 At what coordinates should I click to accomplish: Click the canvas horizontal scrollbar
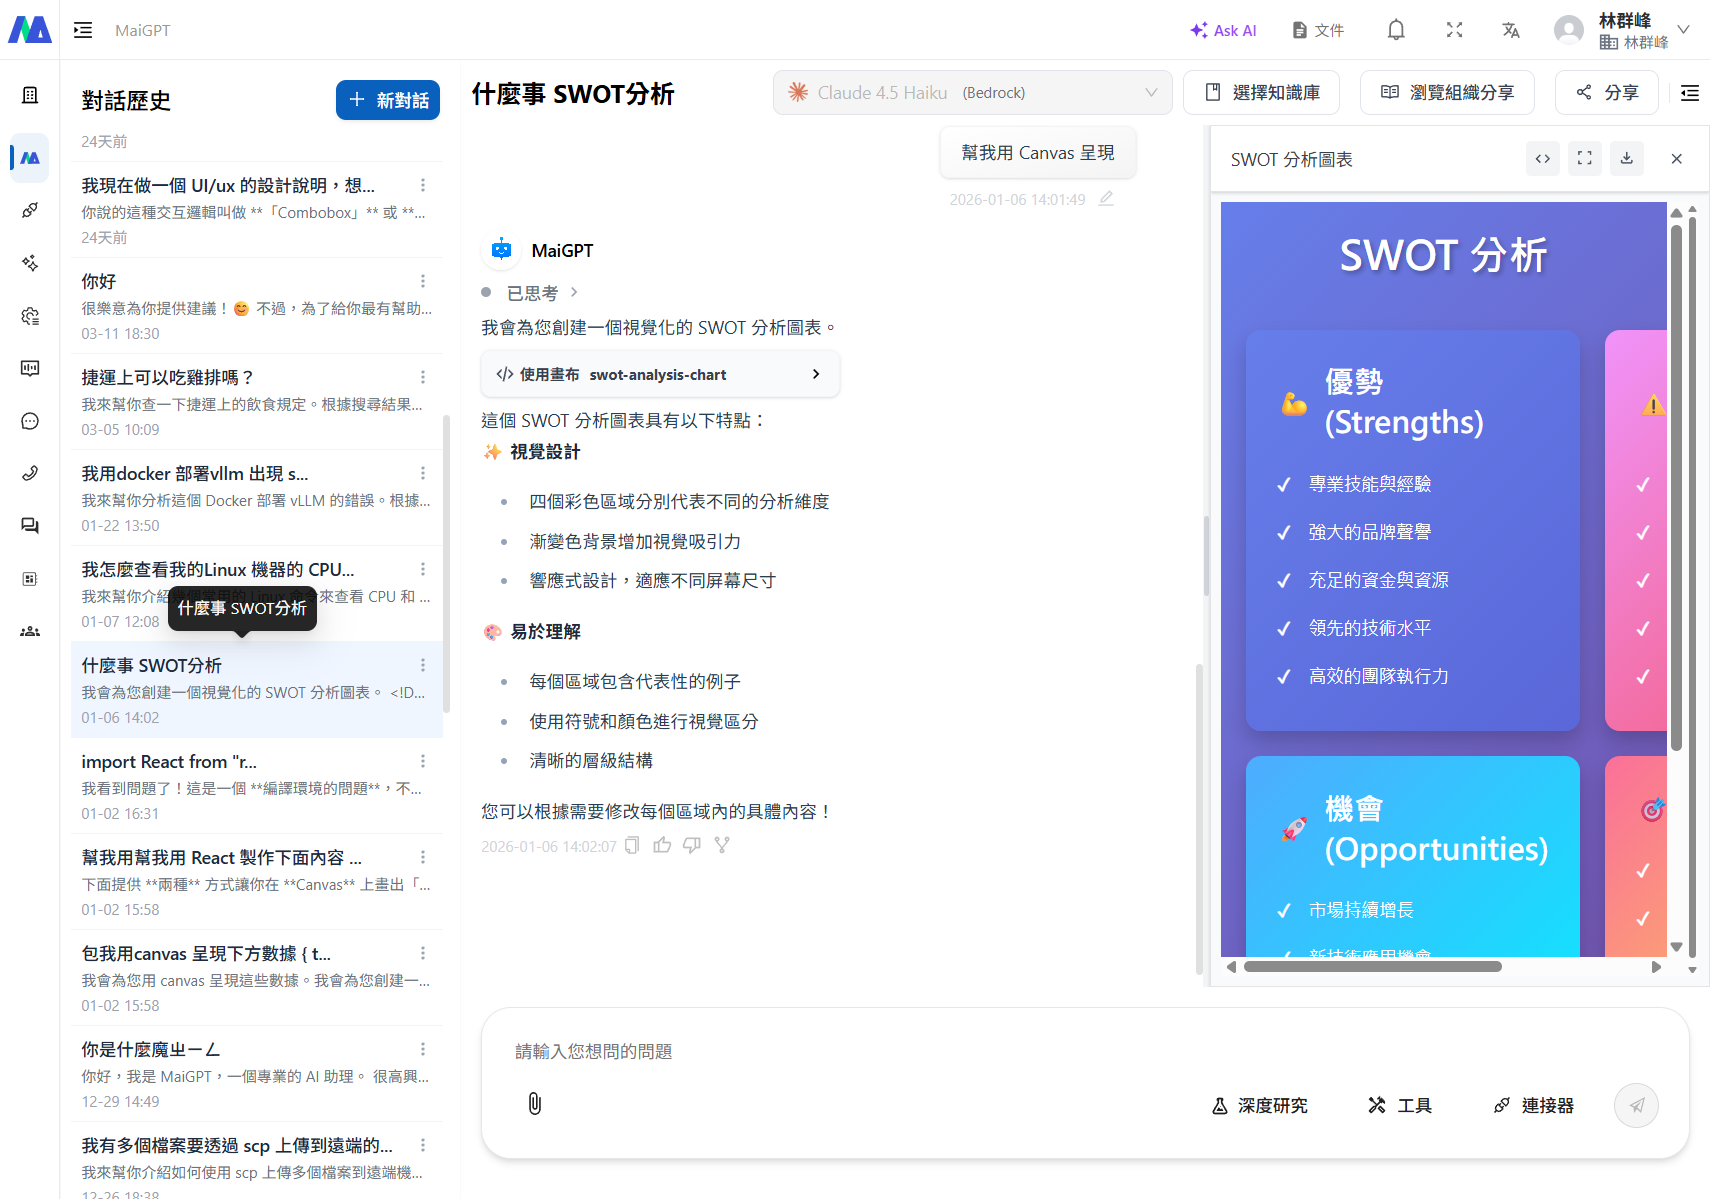[1372, 967]
